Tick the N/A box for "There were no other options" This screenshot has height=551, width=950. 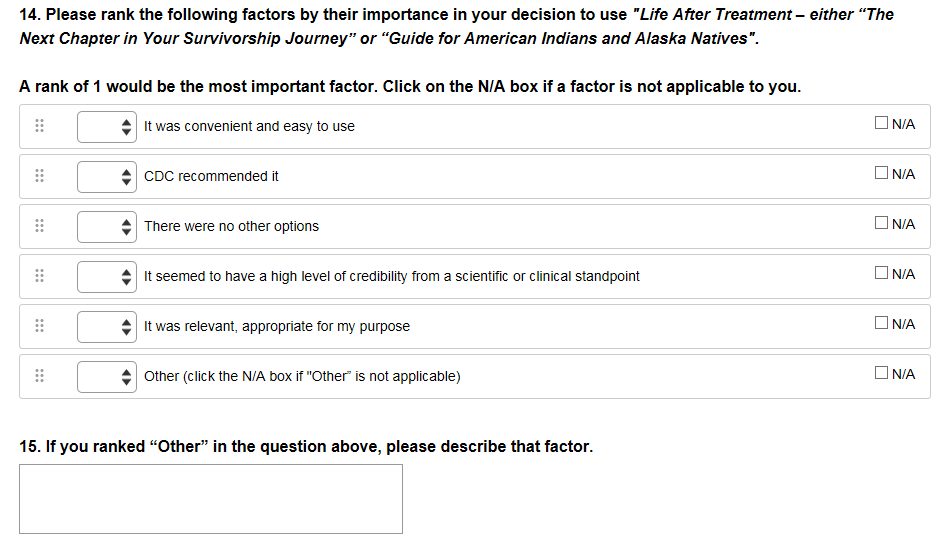[x=881, y=224]
